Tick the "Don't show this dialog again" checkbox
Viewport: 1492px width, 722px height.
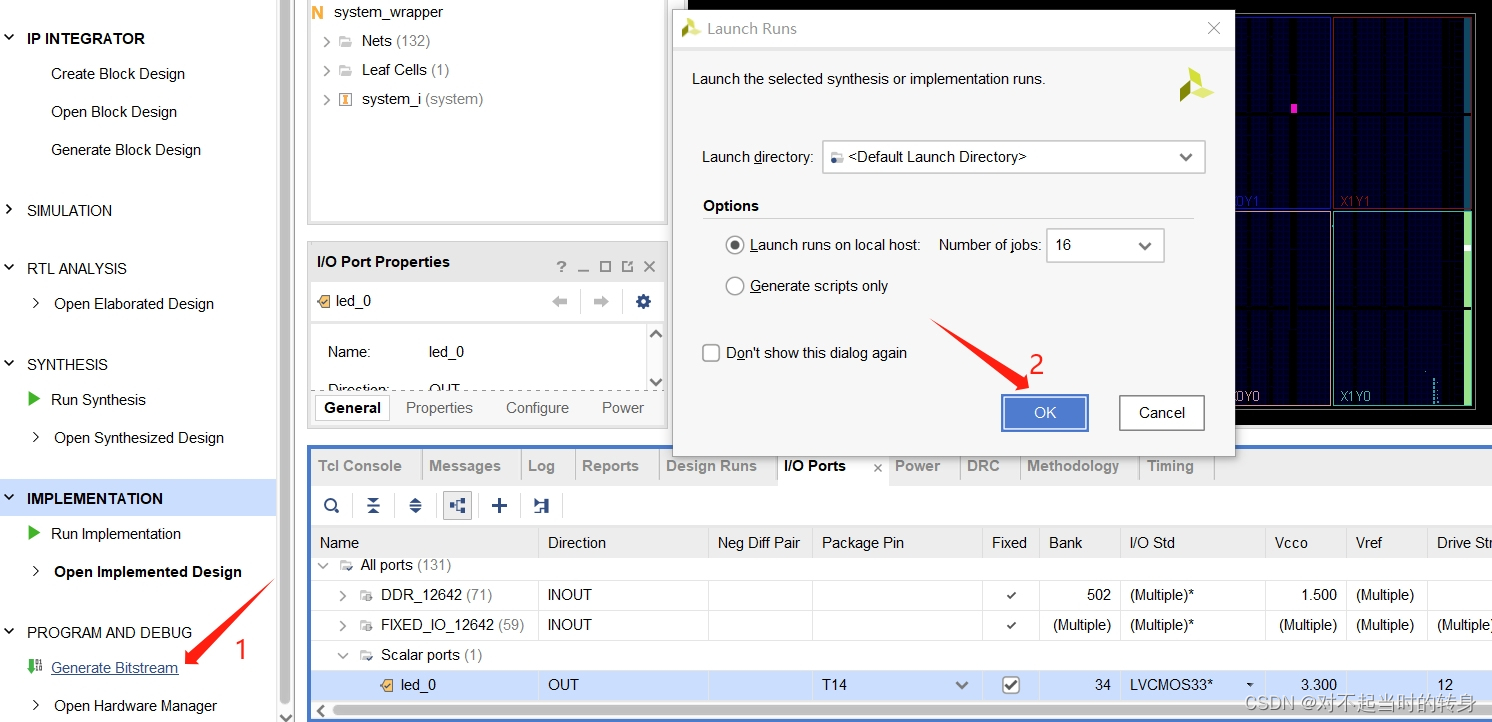pos(711,353)
